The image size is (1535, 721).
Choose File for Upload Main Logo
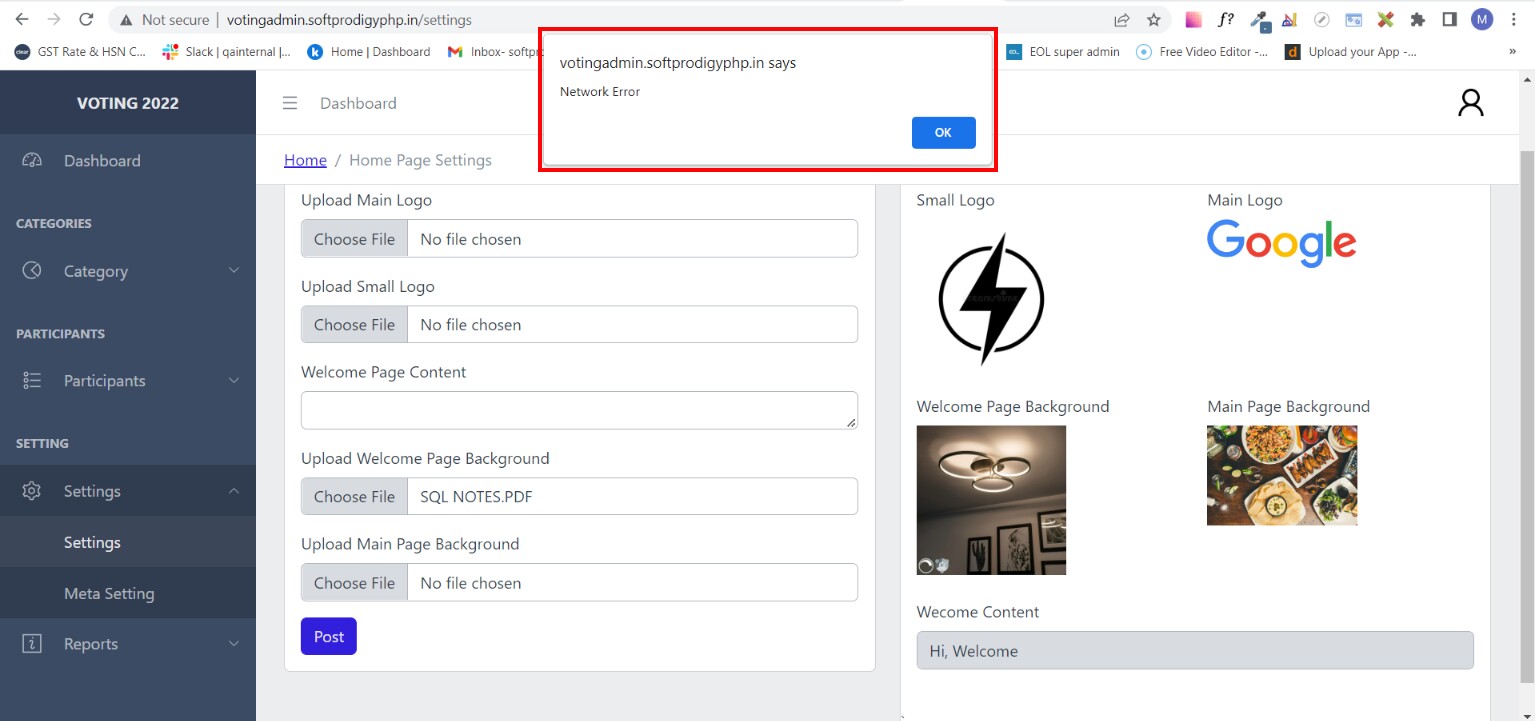click(x=355, y=239)
